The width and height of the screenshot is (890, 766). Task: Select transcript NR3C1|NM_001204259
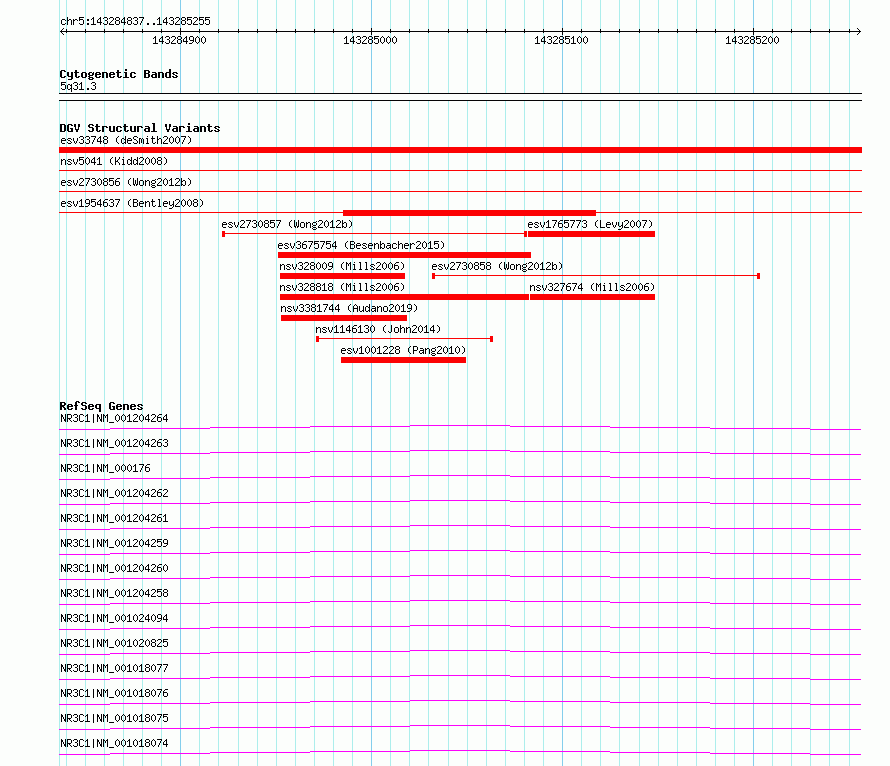114,543
